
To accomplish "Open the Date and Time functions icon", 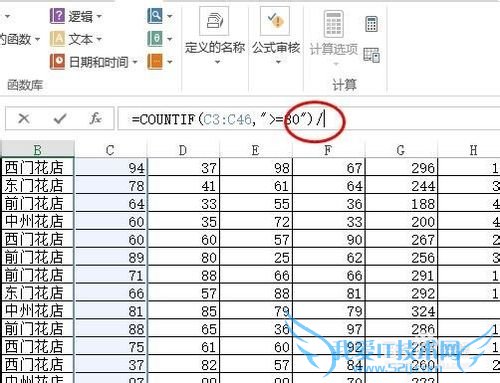I will click(x=57, y=61).
